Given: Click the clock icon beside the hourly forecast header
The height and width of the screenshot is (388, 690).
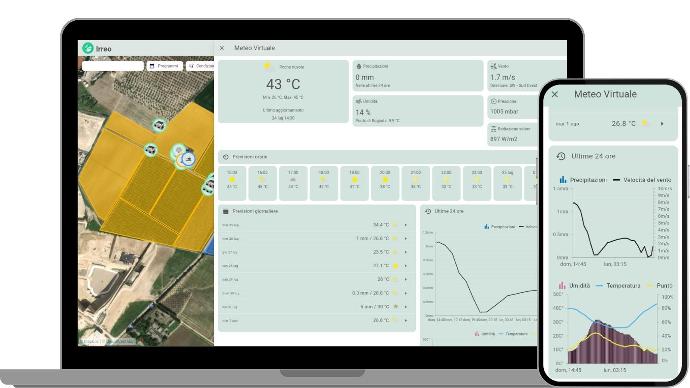Looking at the screenshot, I should [x=226, y=157].
